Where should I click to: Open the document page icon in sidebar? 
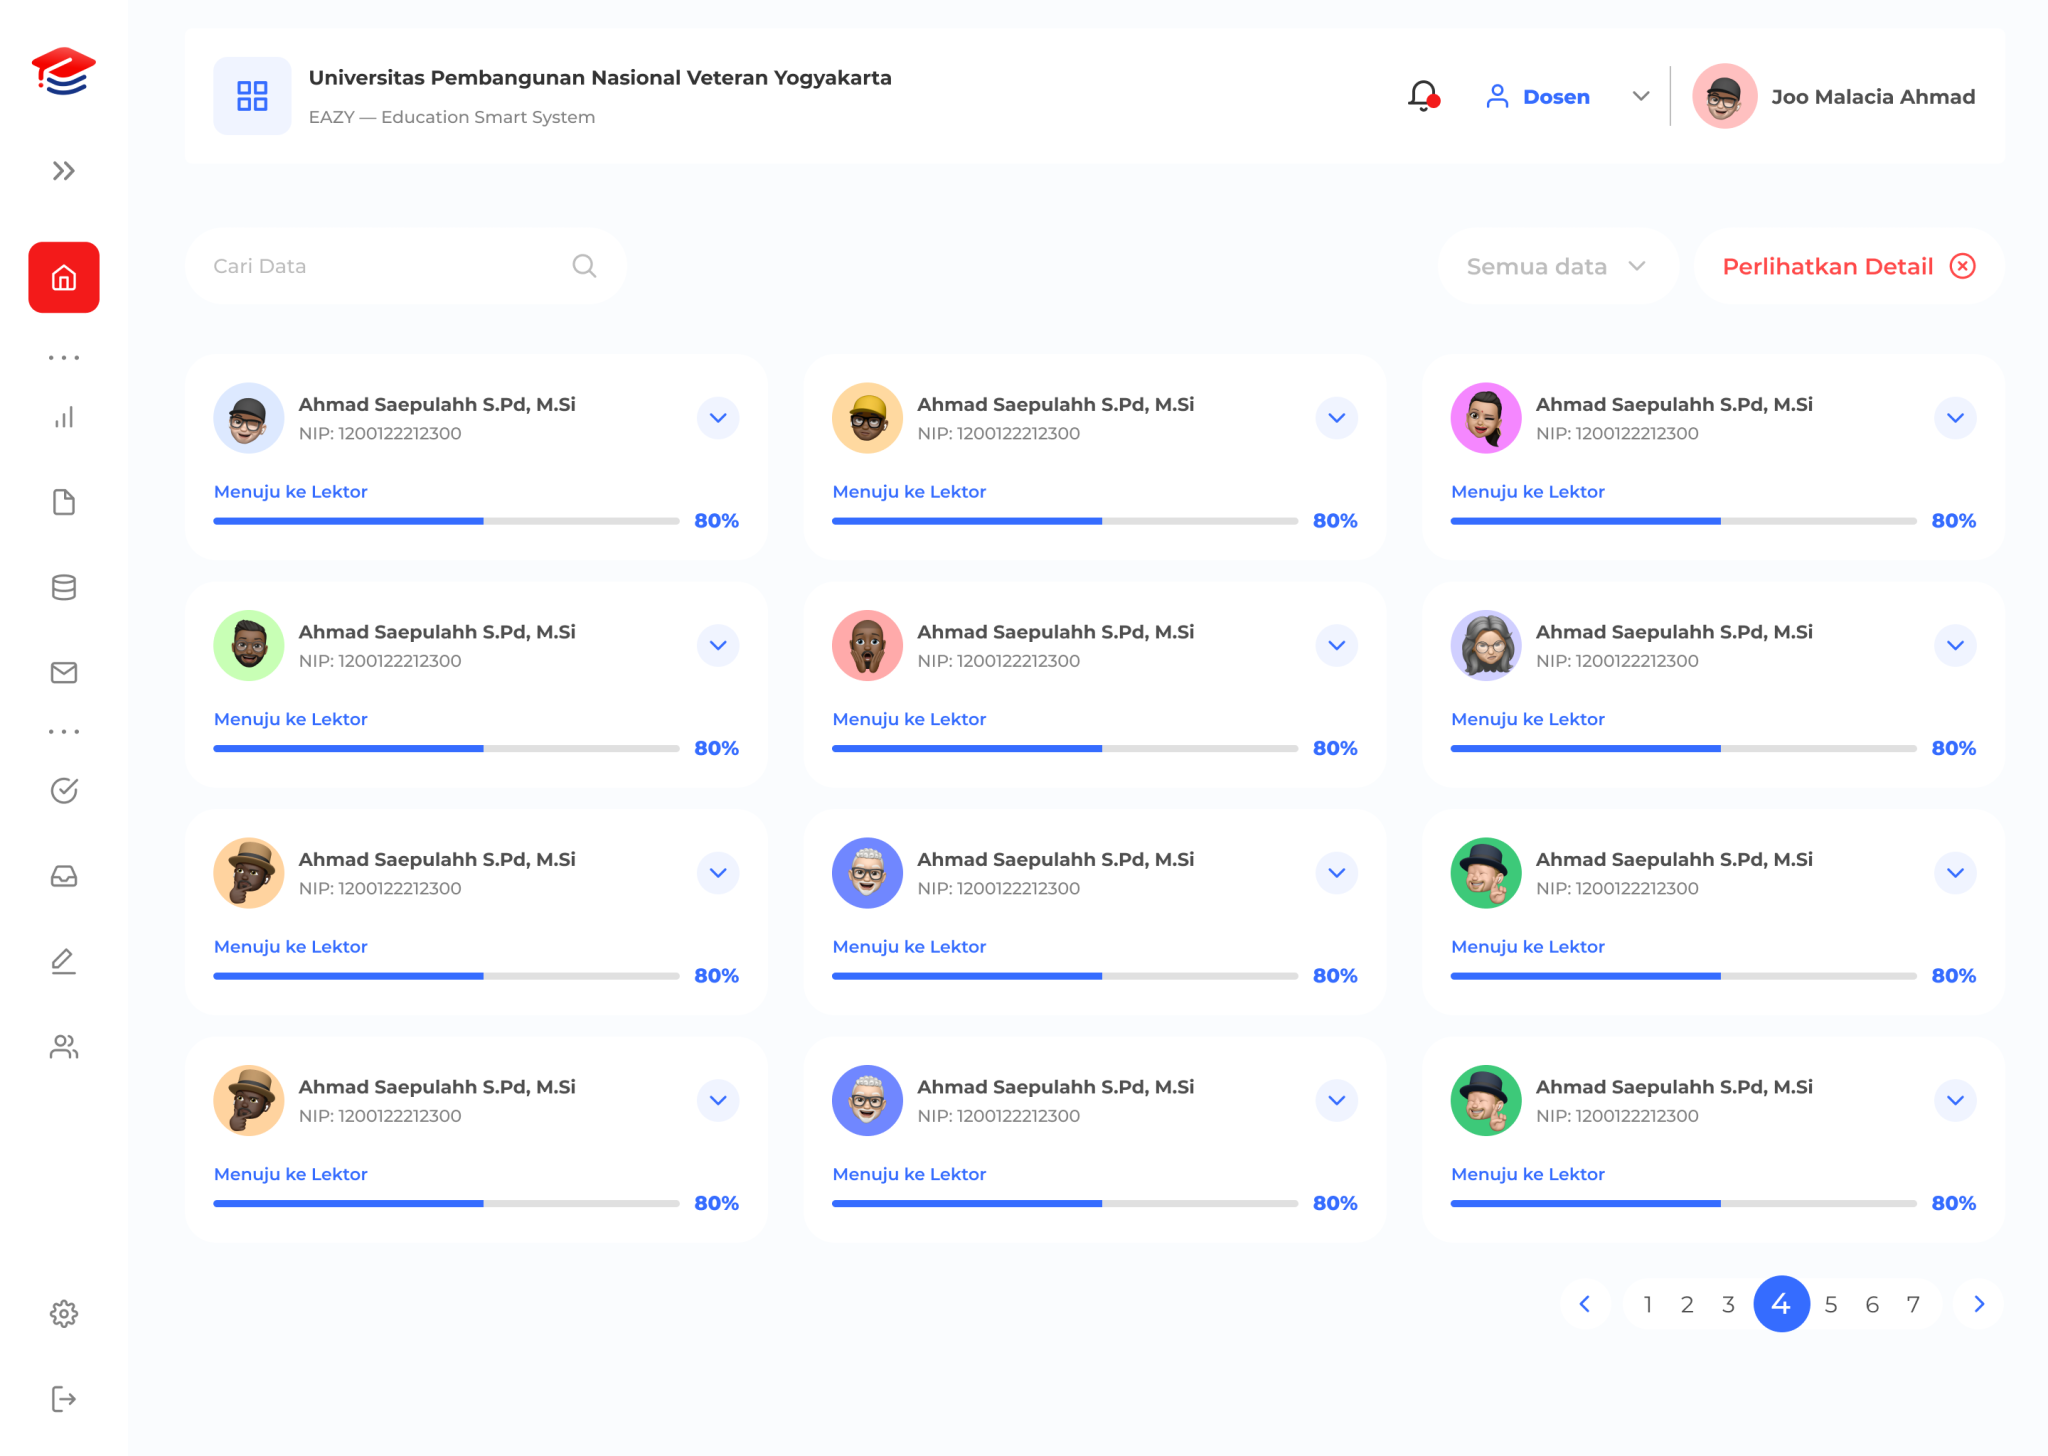click(x=64, y=502)
